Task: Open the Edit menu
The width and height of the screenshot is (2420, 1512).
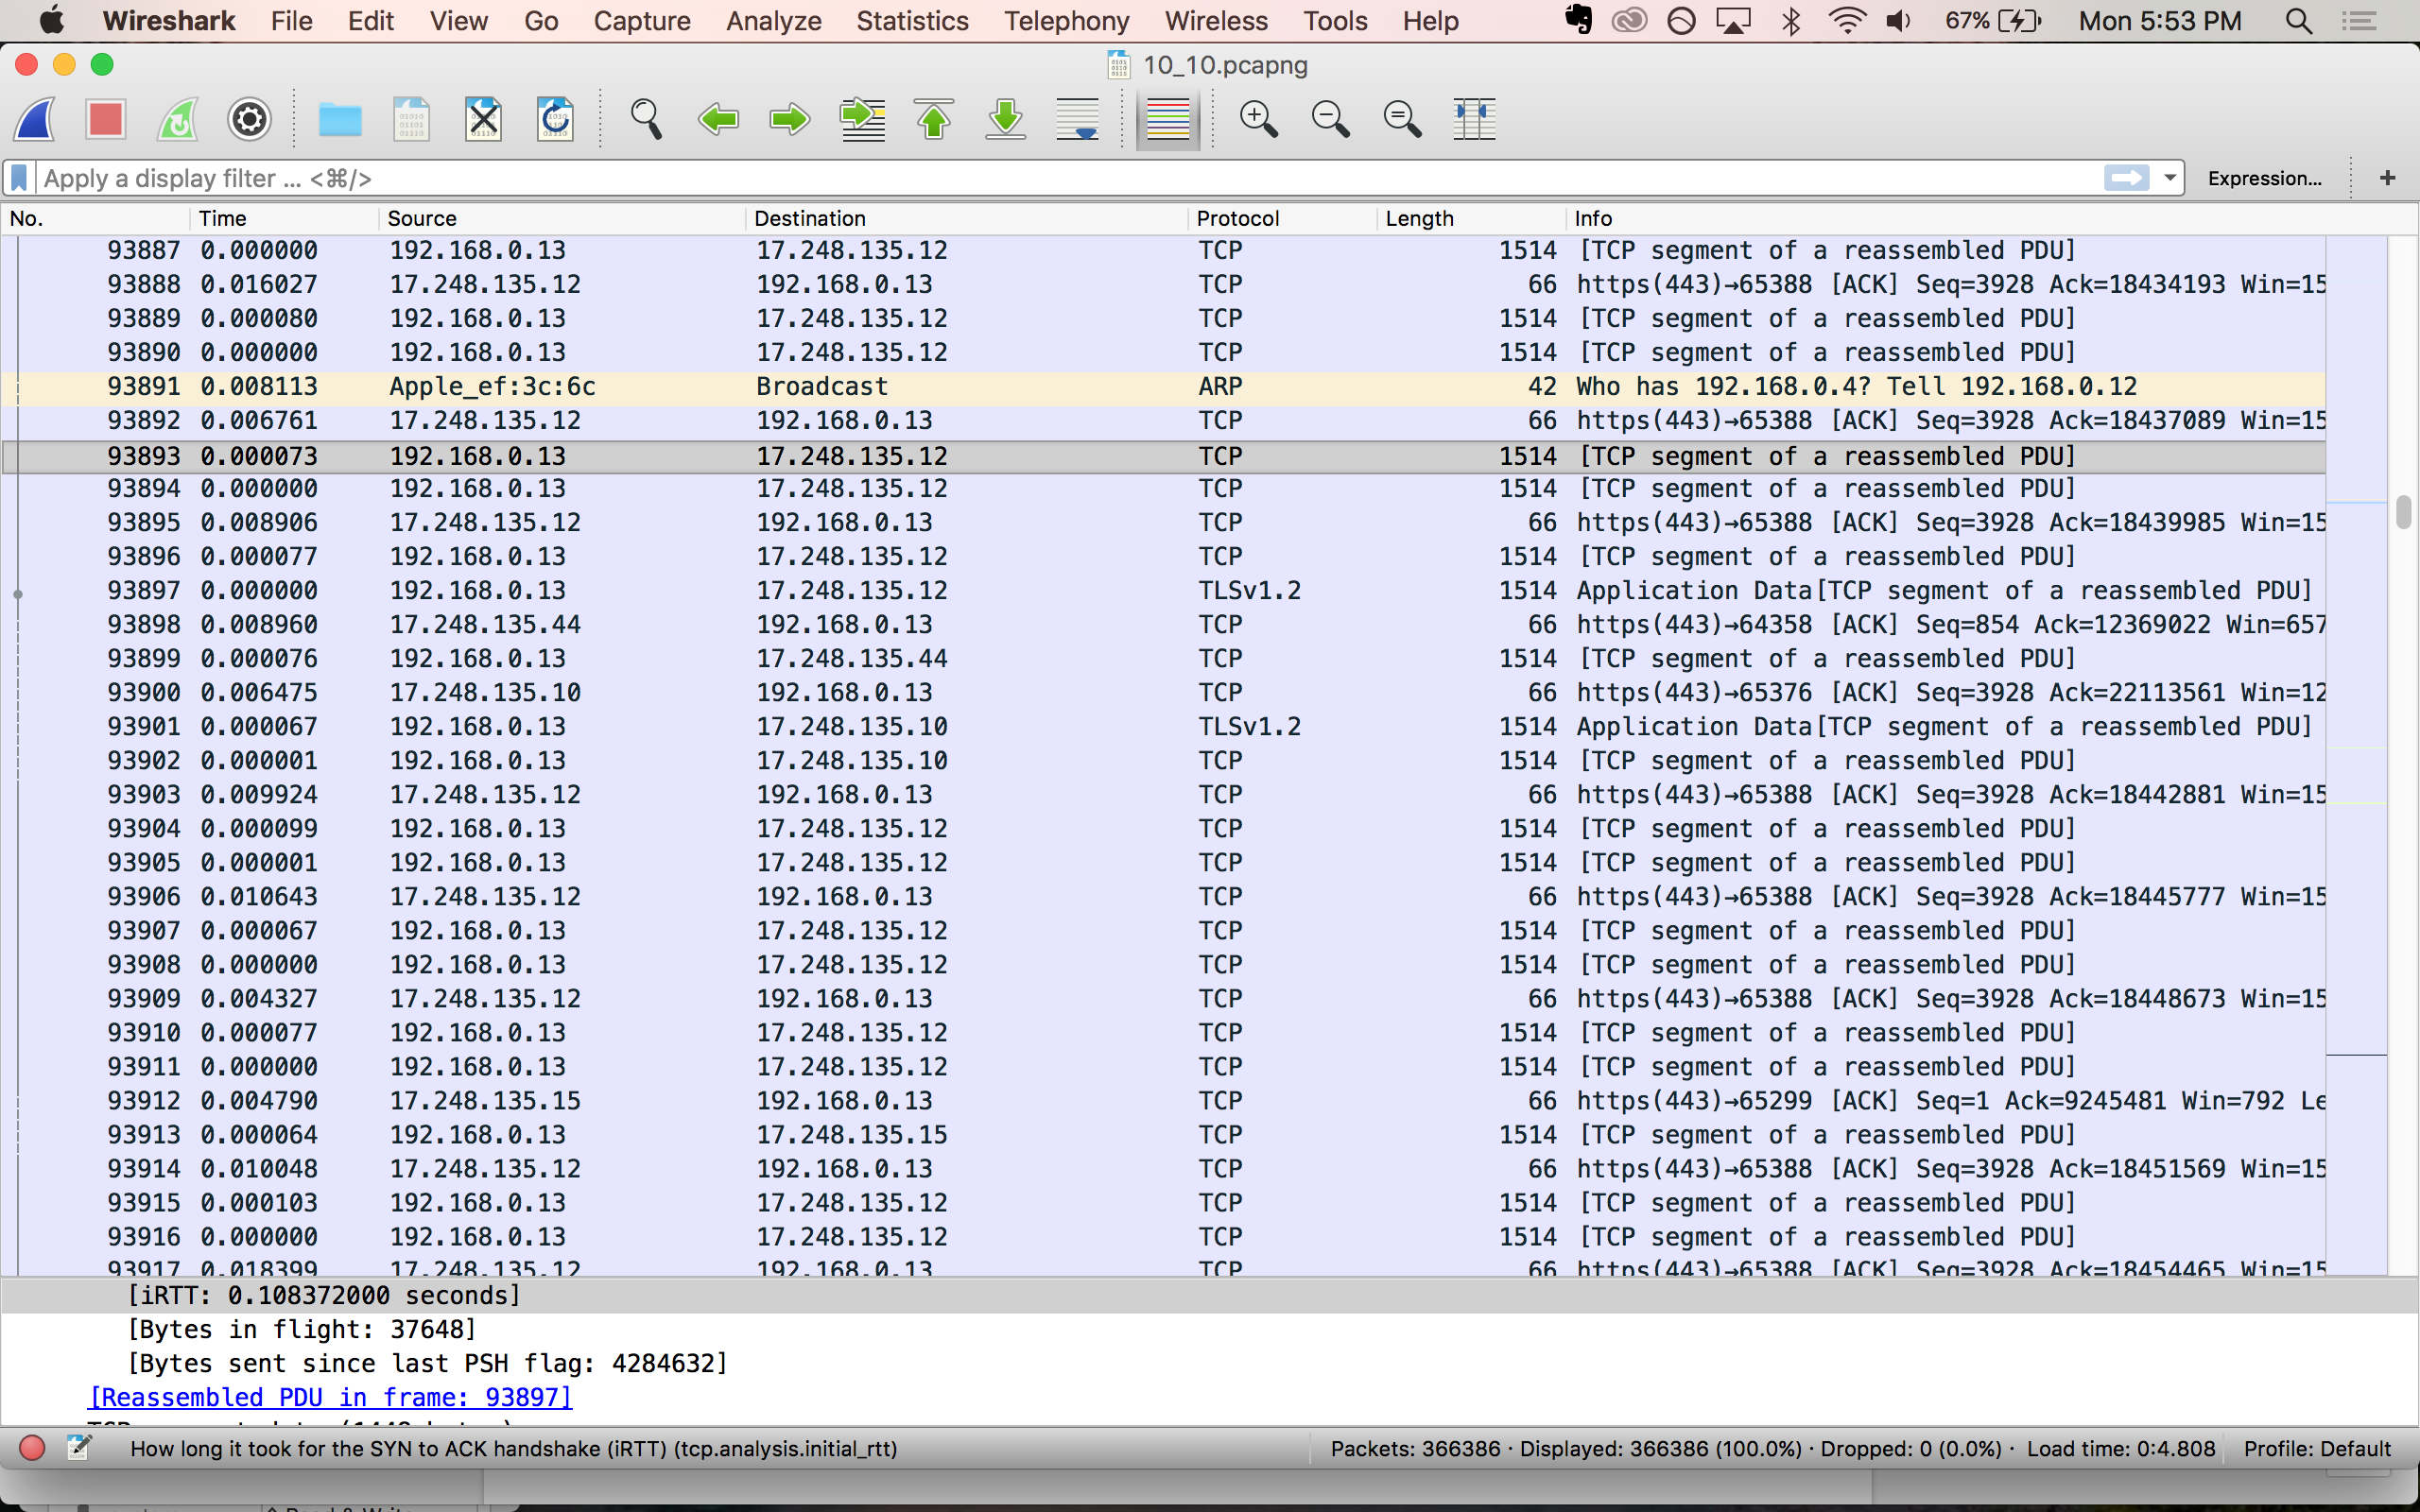Action: 370,21
